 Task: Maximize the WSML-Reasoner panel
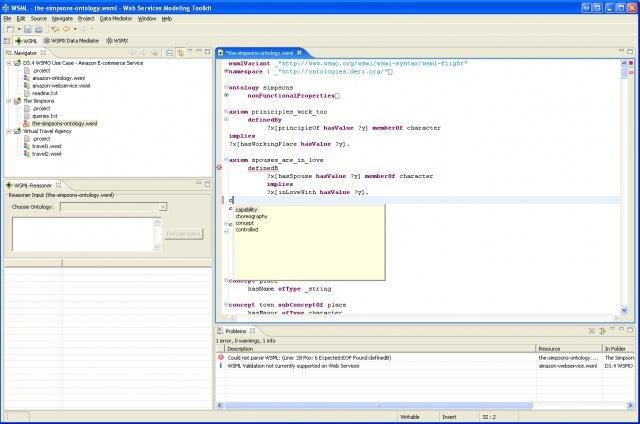tap(207, 184)
